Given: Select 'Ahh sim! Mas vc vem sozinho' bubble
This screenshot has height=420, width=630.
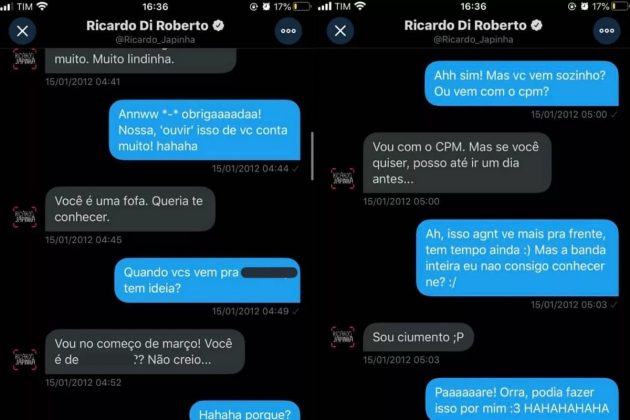Looking at the screenshot, I should click(x=522, y=84).
